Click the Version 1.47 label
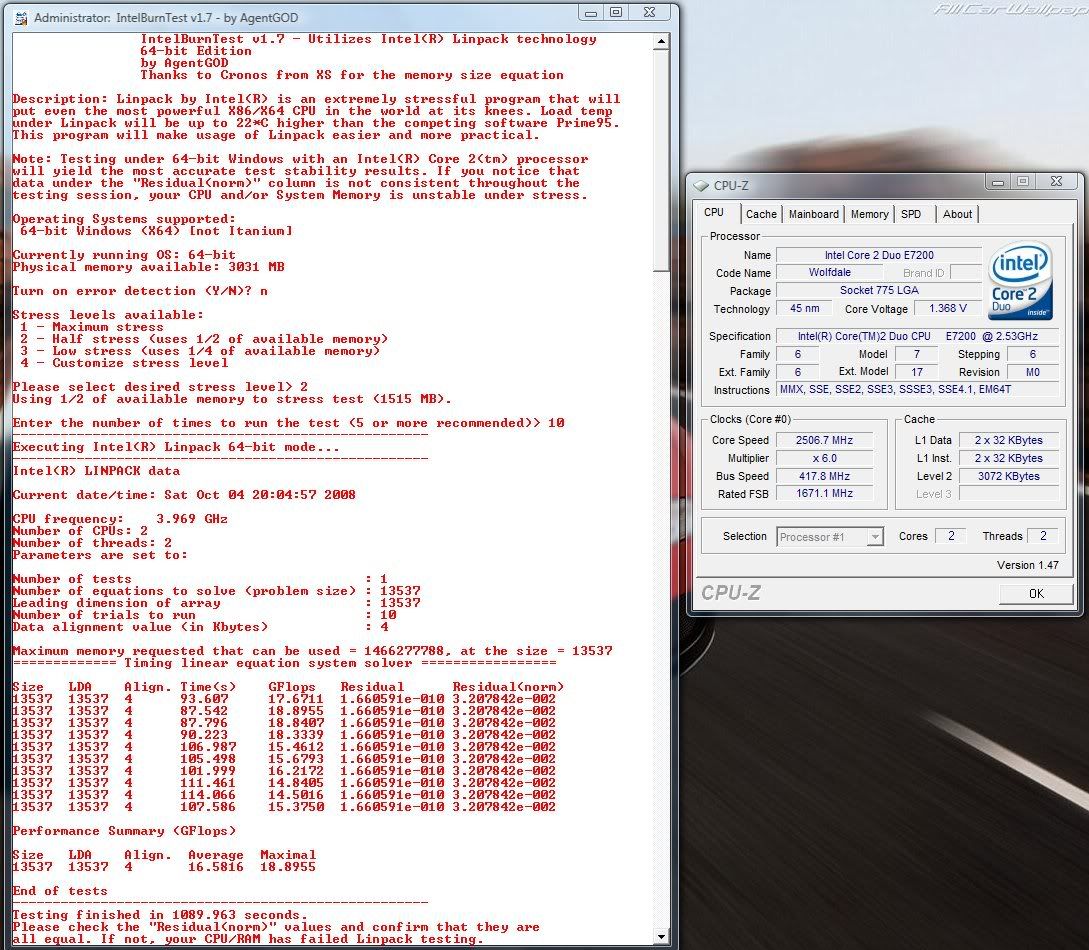The image size is (1089, 950). click(1028, 565)
